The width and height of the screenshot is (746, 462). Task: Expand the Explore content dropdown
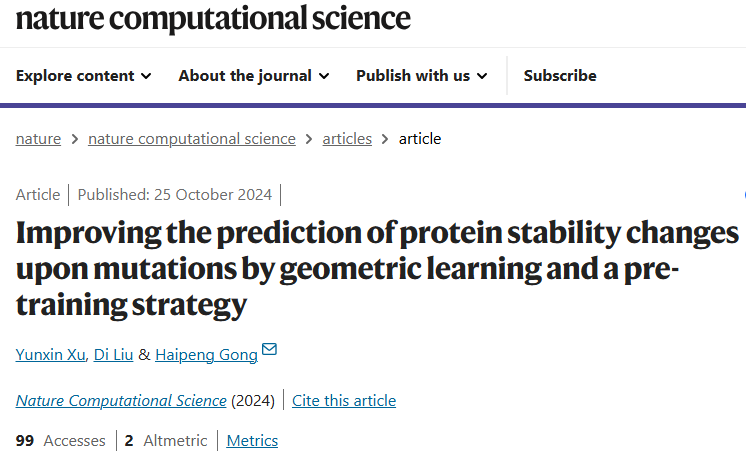(x=84, y=76)
